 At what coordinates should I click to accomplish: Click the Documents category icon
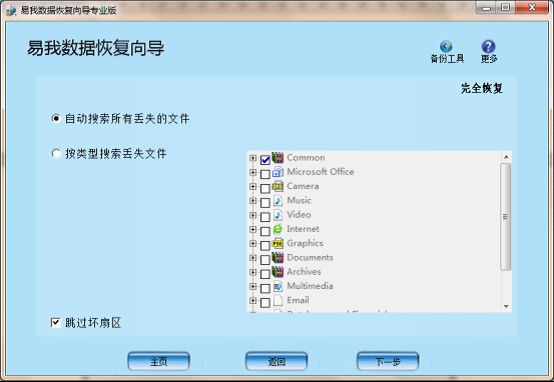(278, 258)
